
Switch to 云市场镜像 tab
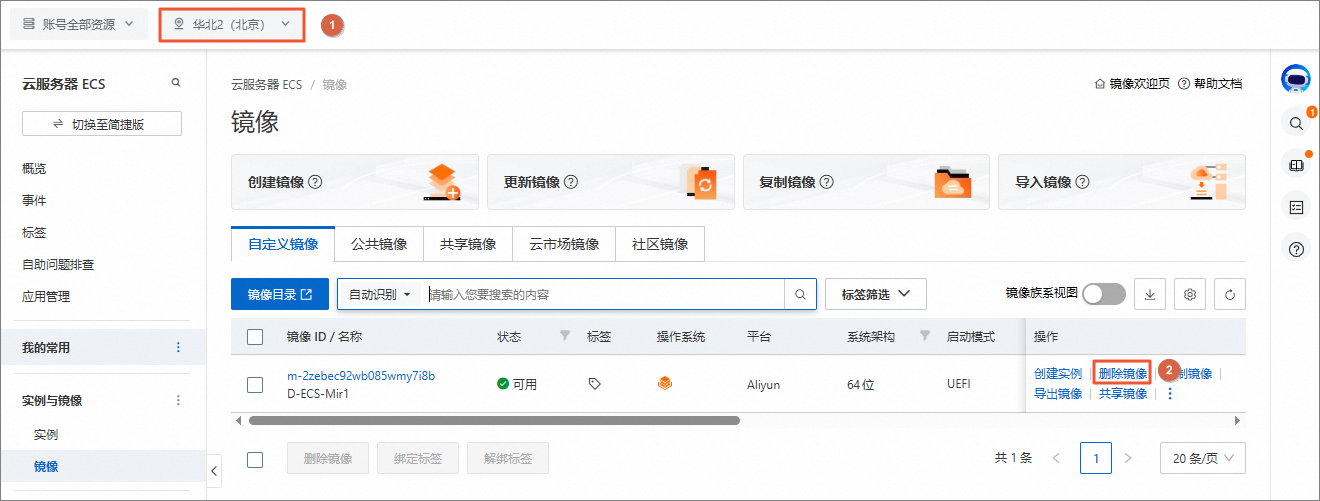[x=564, y=244]
